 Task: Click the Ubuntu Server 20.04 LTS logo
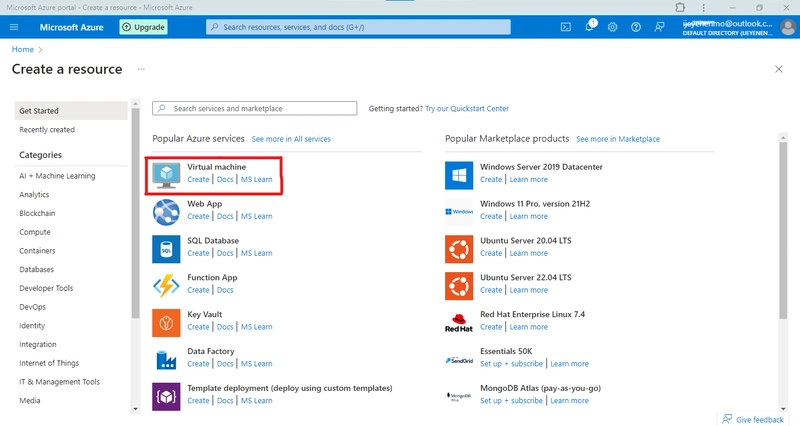tap(459, 249)
